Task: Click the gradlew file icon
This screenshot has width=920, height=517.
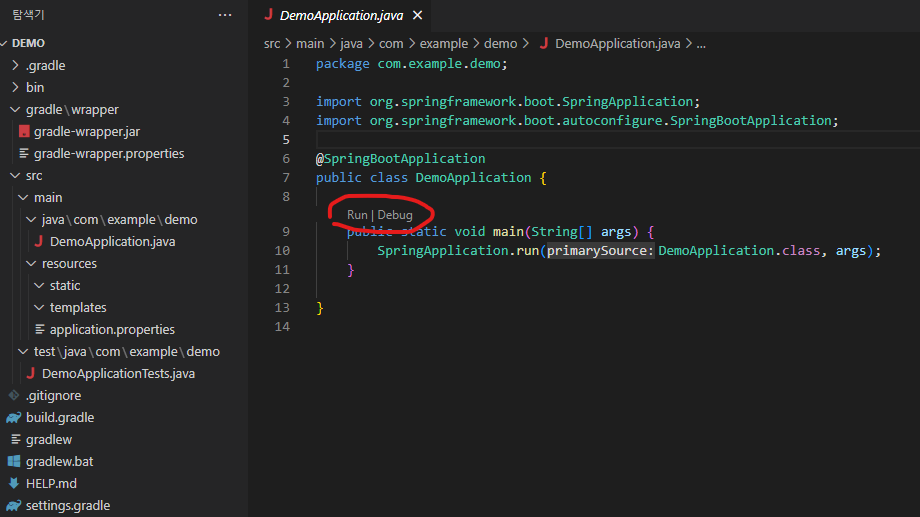Action: [16, 440]
